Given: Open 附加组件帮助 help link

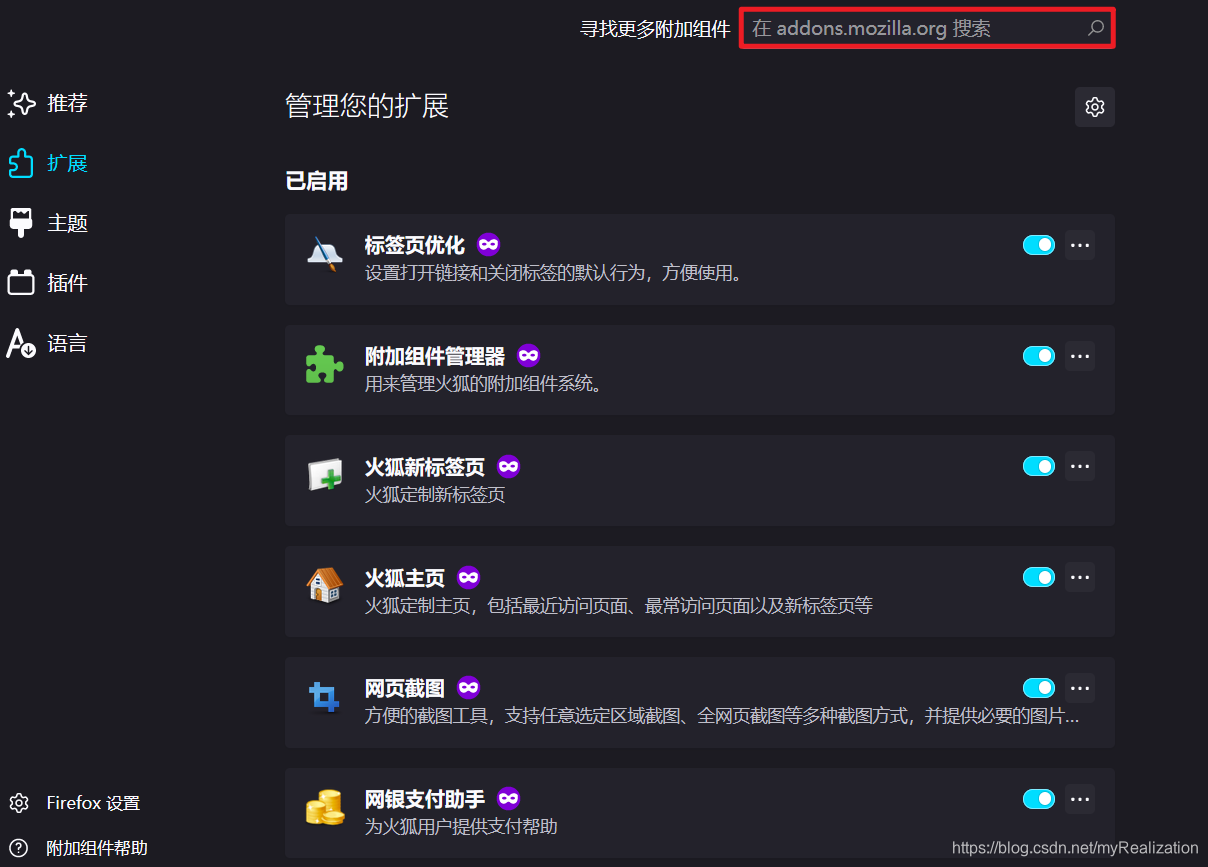Looking at the screenshot, I should point(97,848).
